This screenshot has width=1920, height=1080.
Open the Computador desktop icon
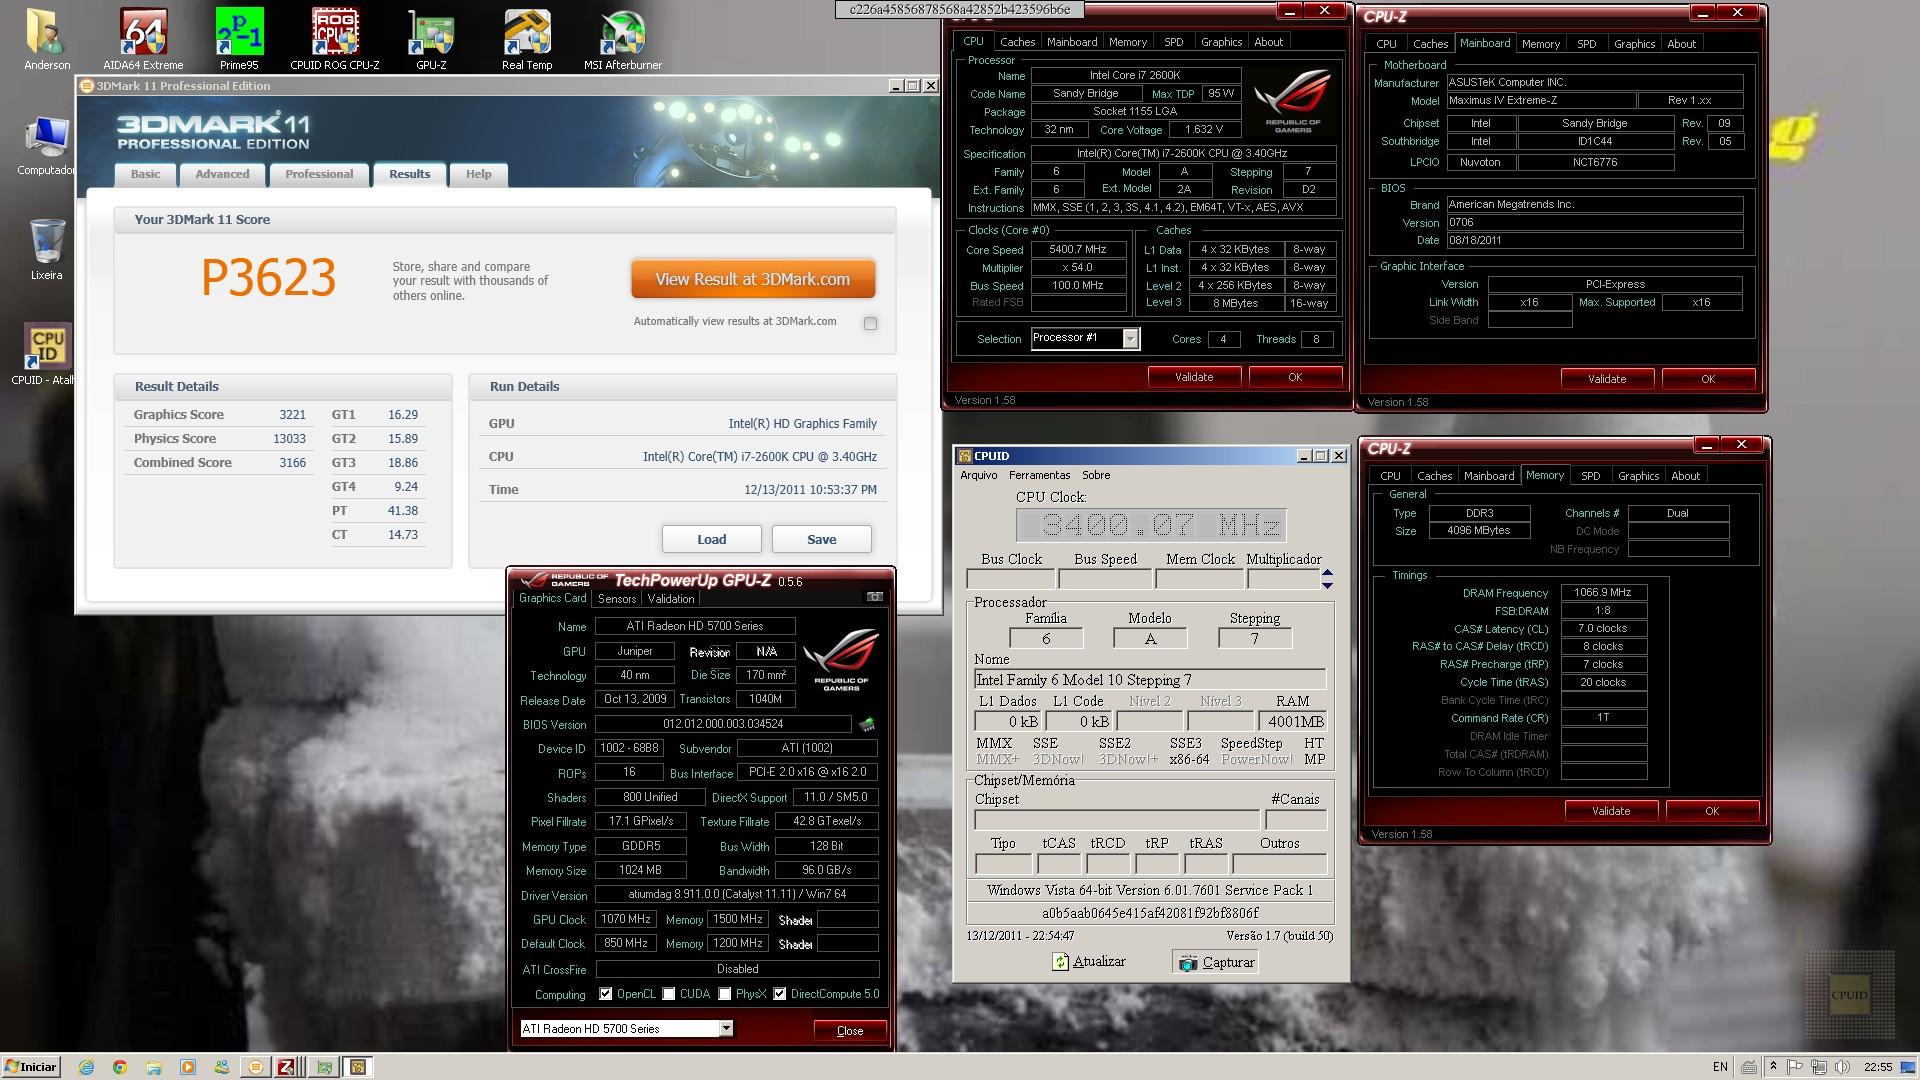(47, 146)
